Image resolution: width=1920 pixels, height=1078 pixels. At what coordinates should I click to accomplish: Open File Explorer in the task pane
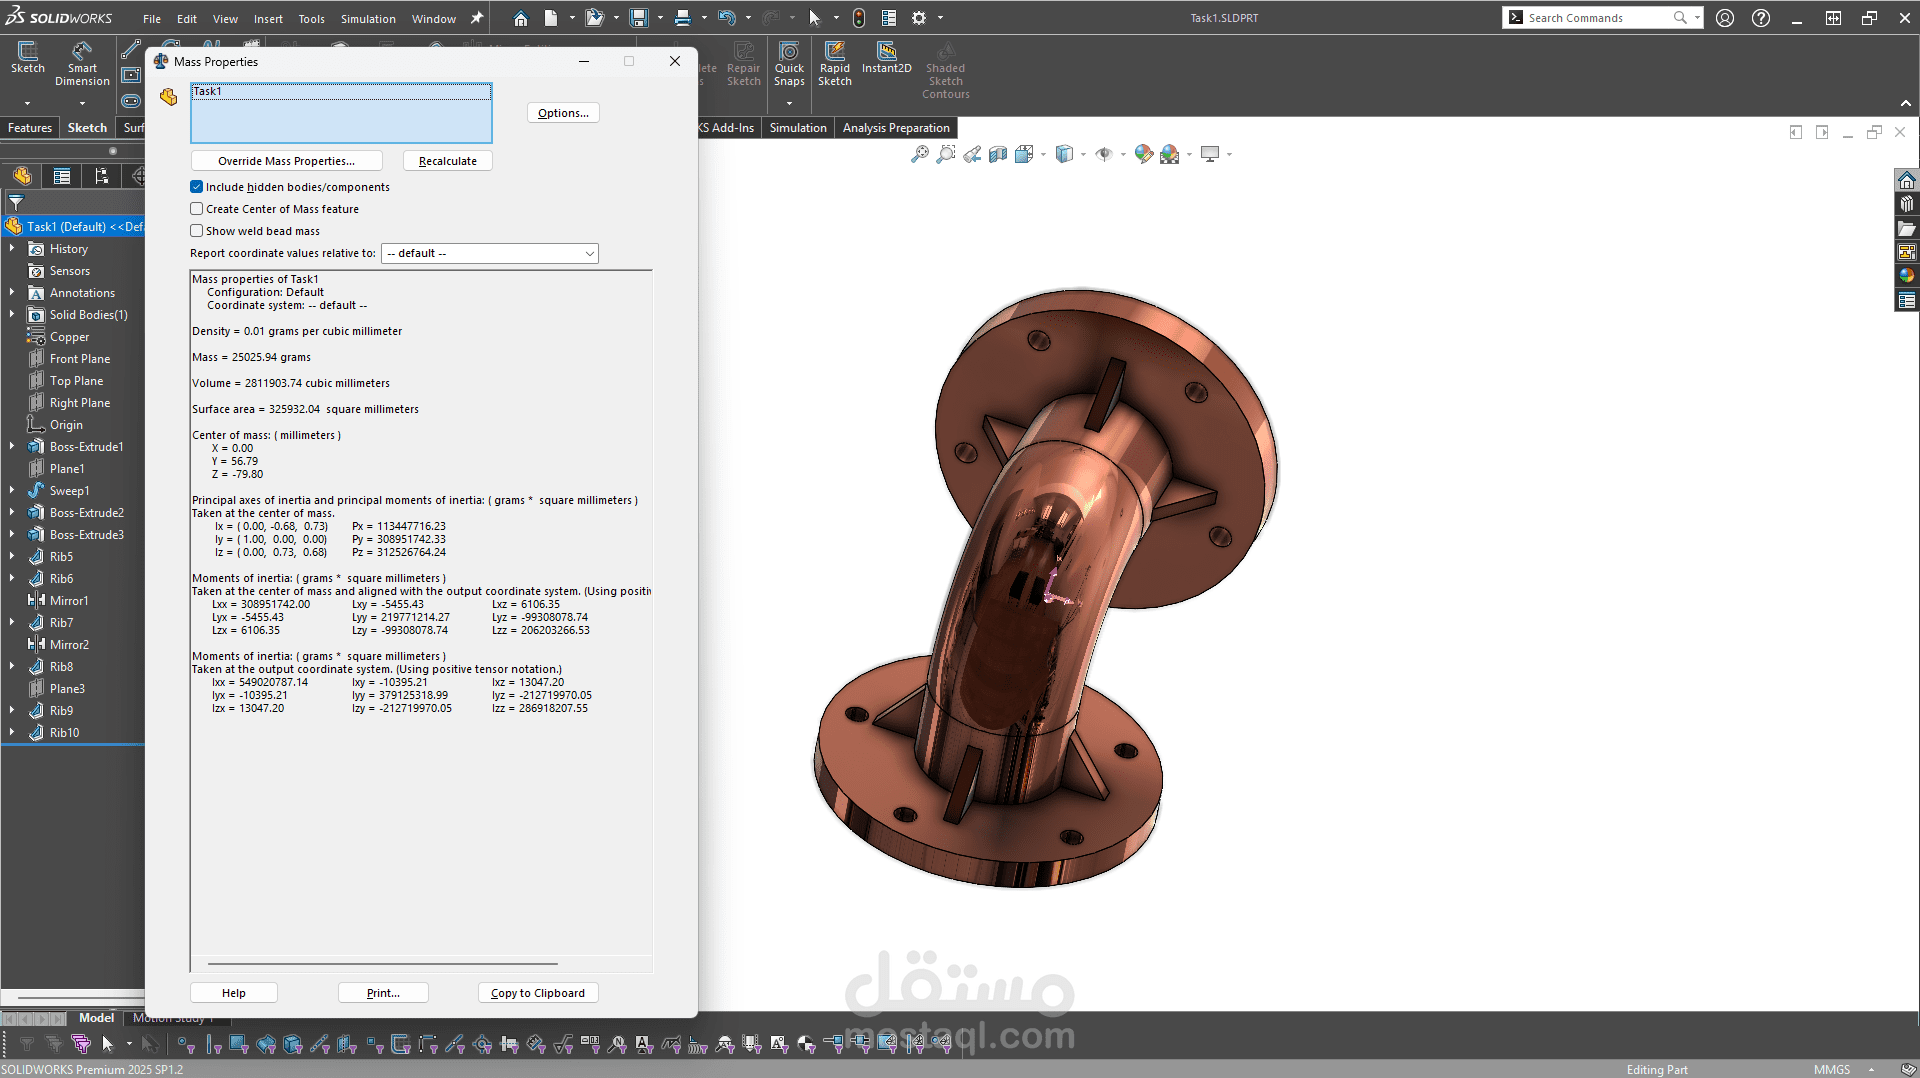1907,228
